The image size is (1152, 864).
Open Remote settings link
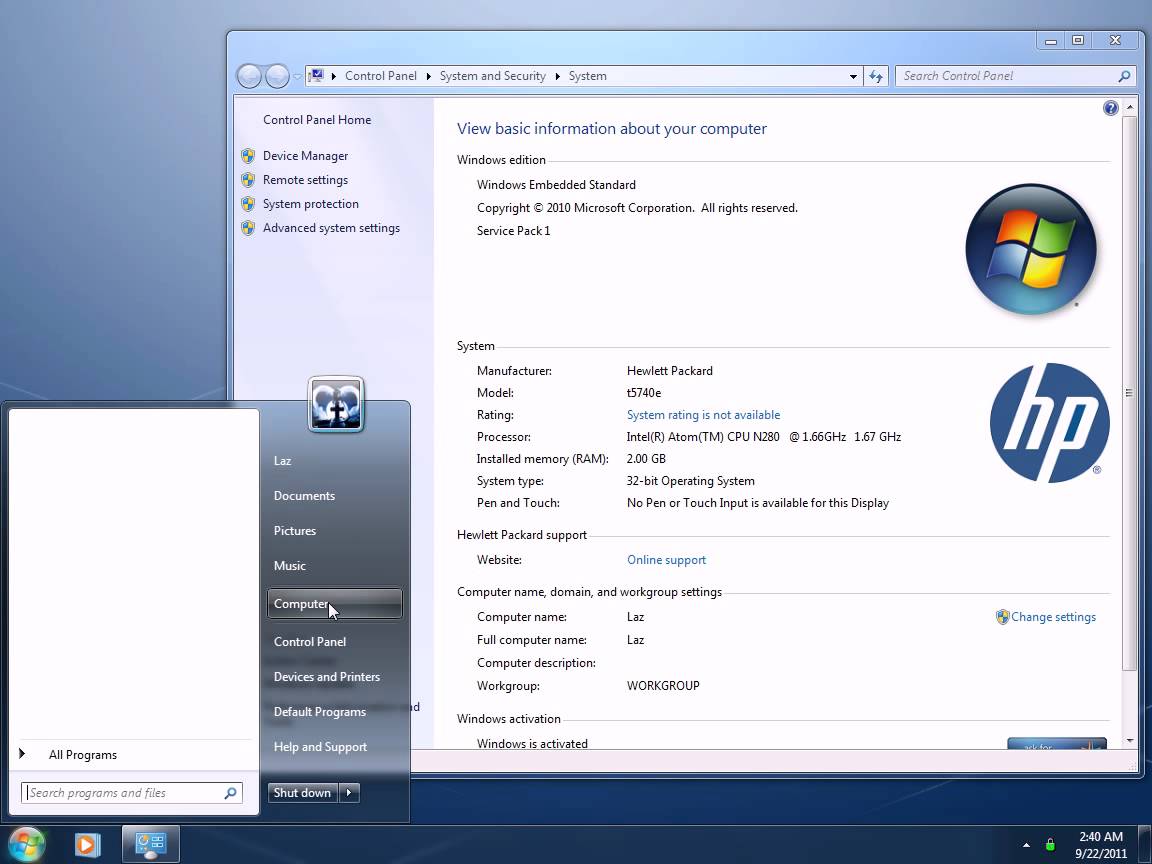coord(305,180)
